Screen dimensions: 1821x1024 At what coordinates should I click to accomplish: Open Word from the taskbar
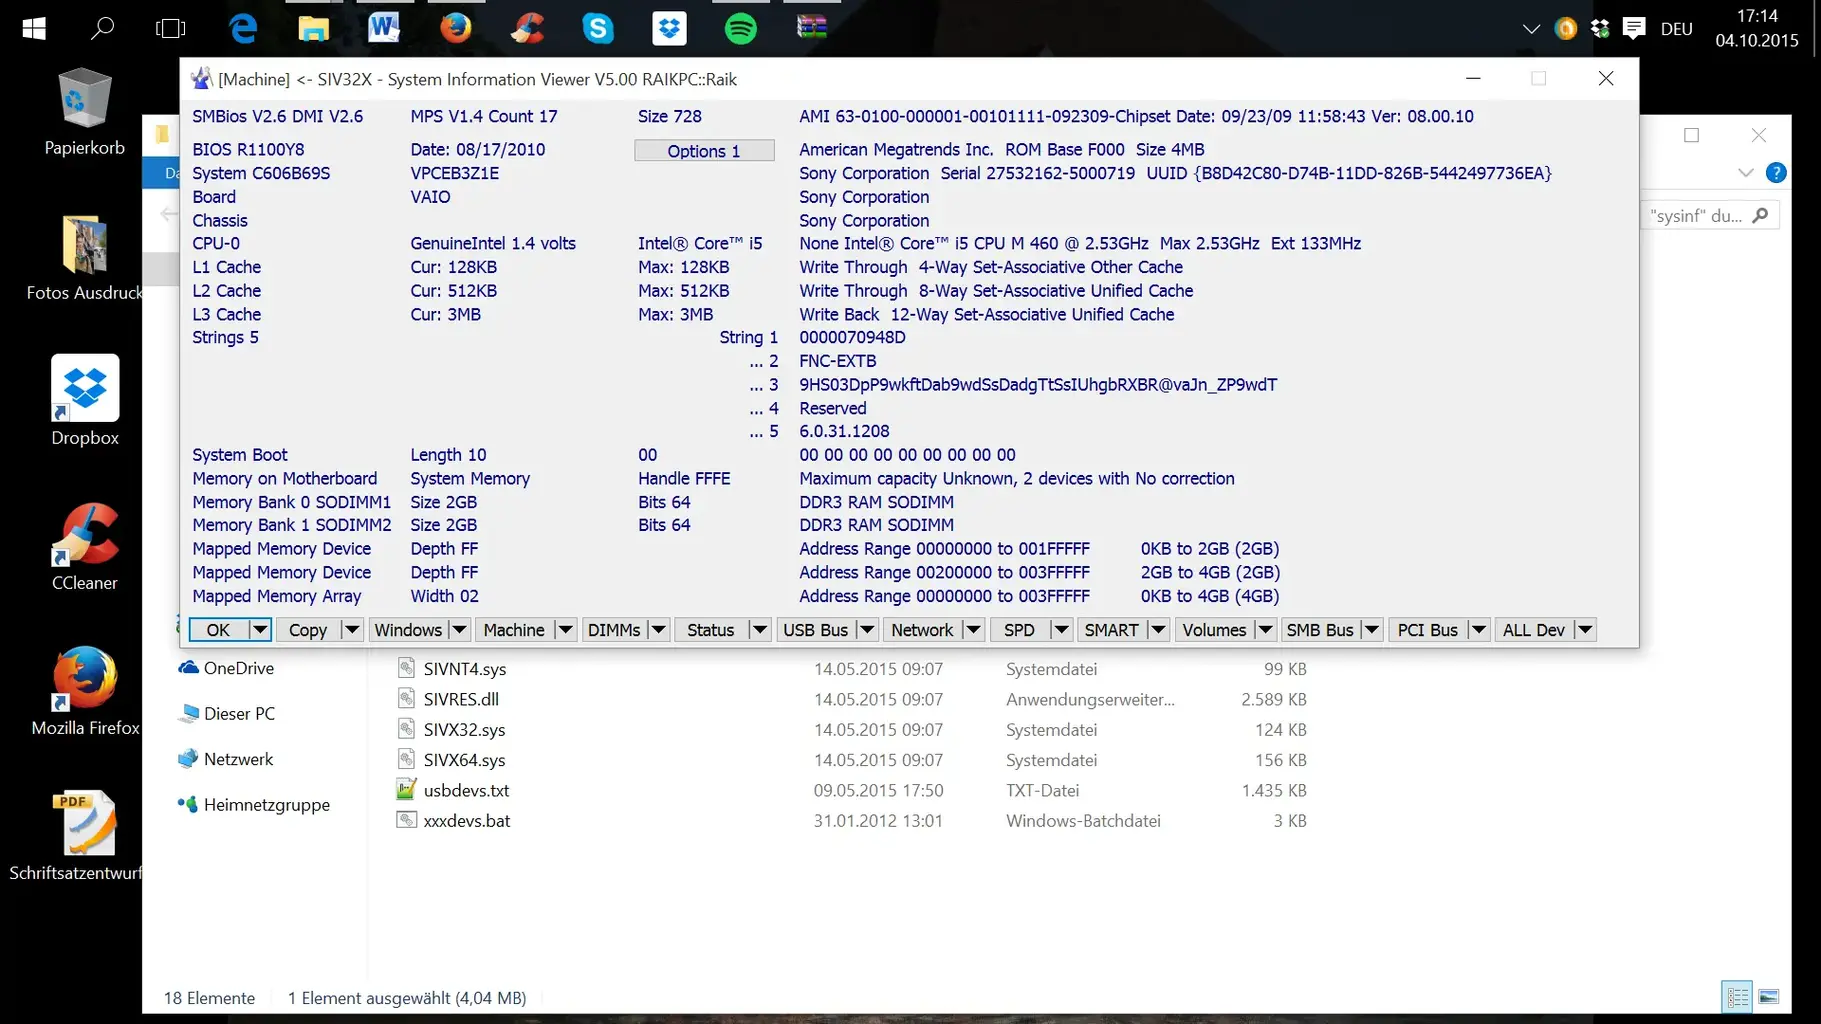(x=384, y=28)
